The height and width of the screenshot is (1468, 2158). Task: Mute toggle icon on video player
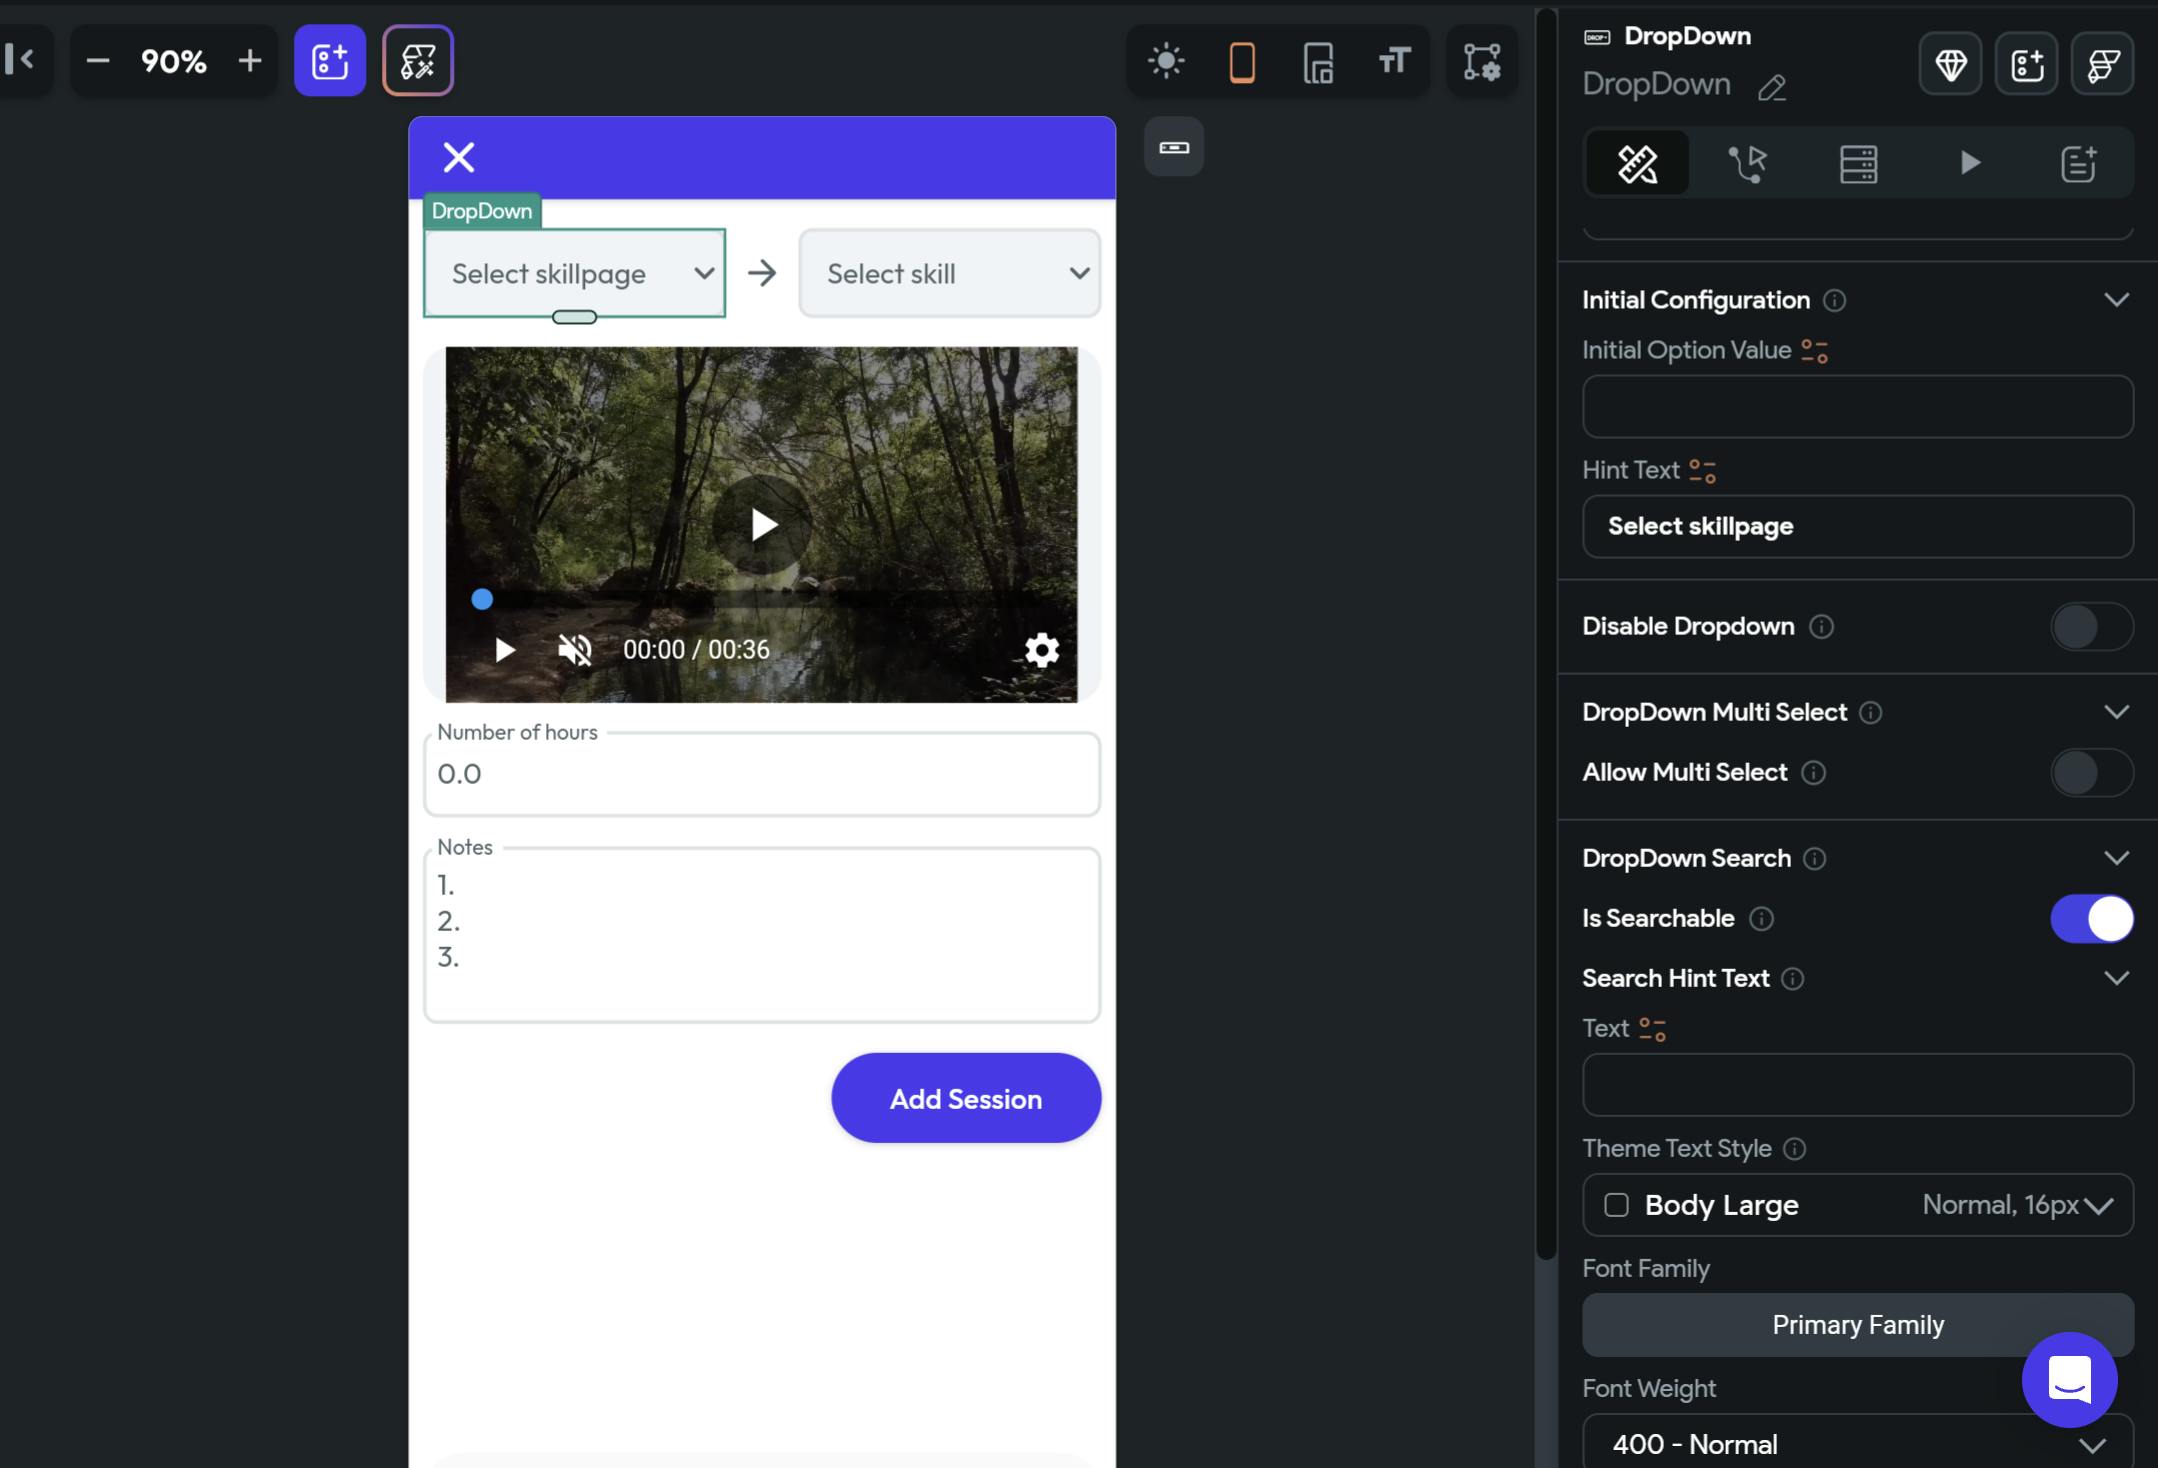click(575, 650)
